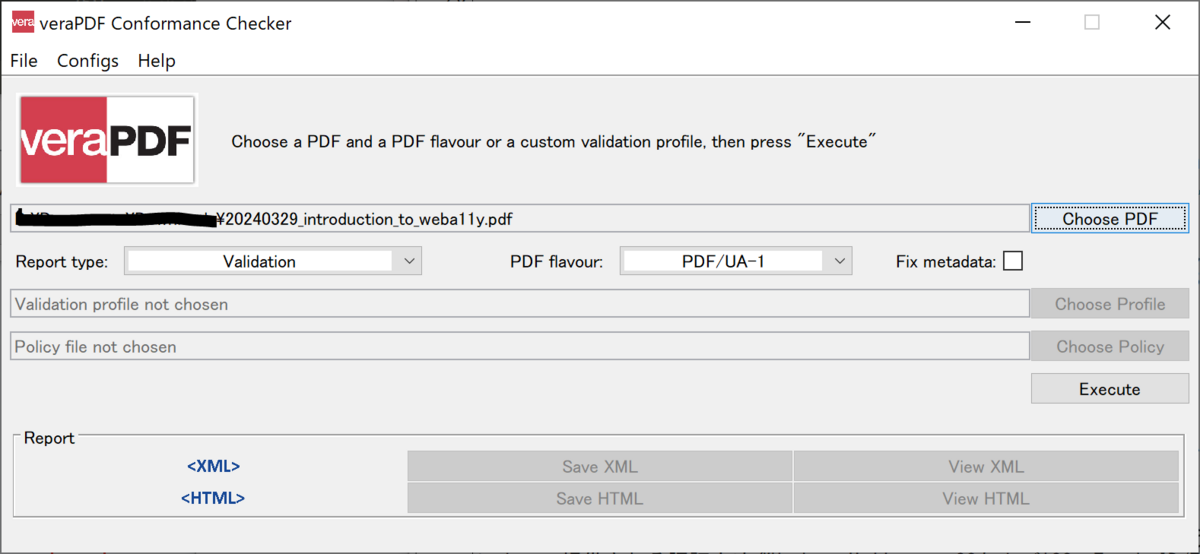This screenshot has width=1200, height=554.
Task: Open the Report type Validation dropdown
Action: [x=273, y=262]
